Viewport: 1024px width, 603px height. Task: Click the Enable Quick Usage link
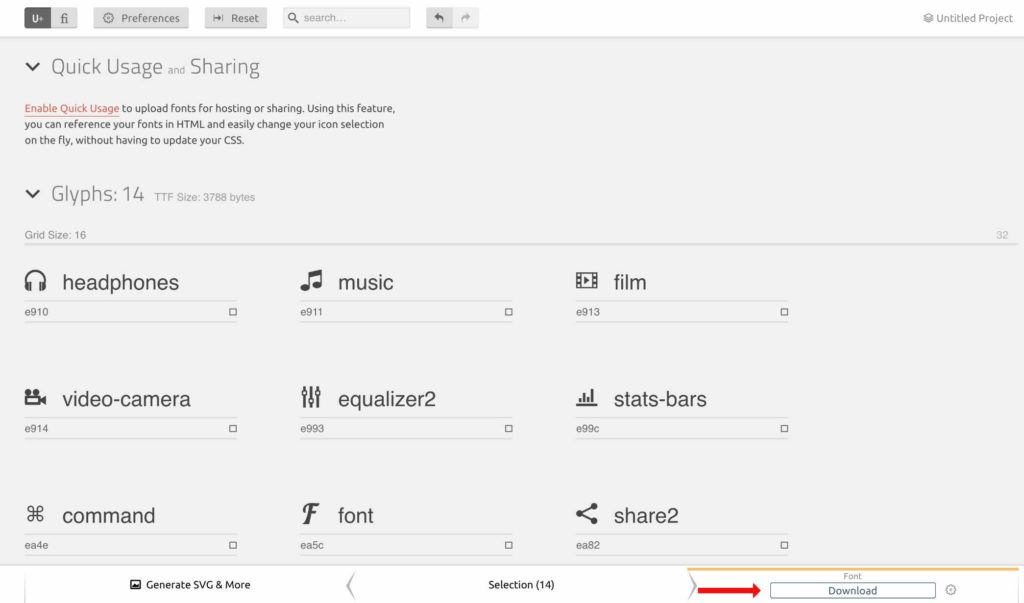[70, 108]
